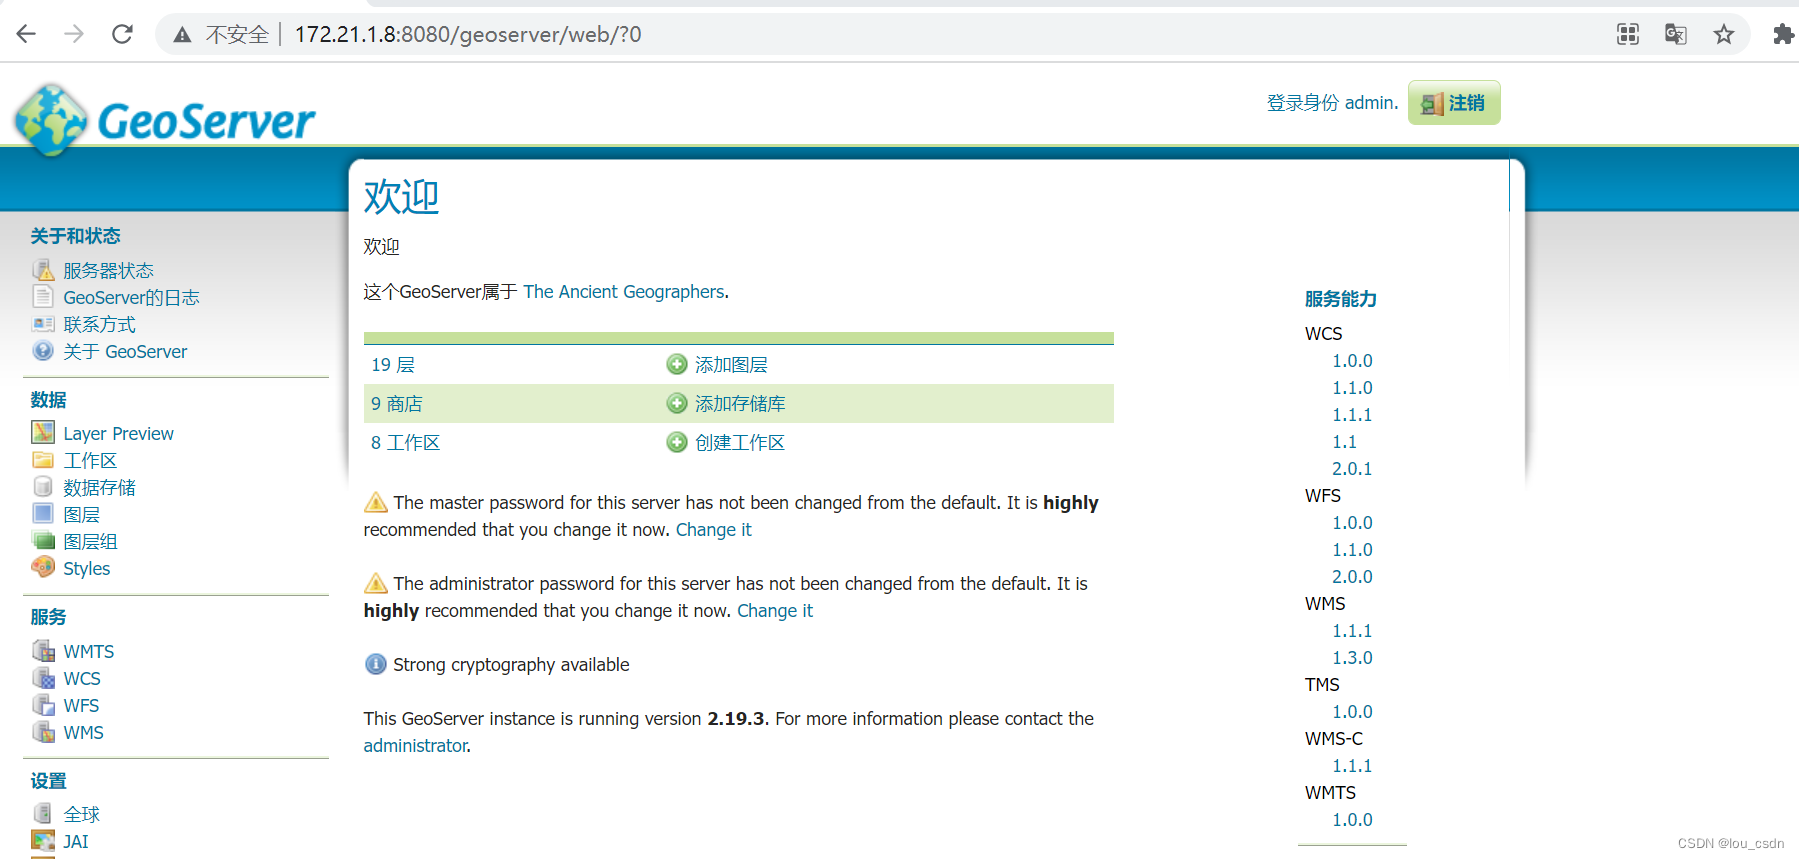Click 添加图层 add layer link
Image resolution: width=1799 pixels, height=859 pixels.
coord(731,364)
